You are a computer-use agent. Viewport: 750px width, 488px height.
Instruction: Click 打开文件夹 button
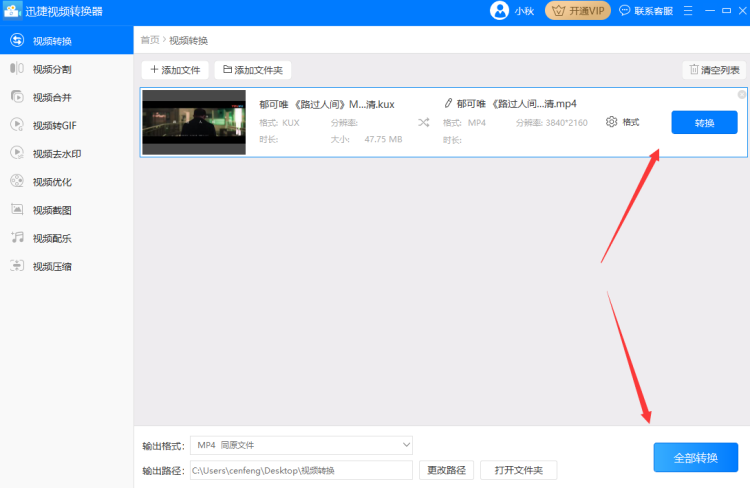[x=518, y=470]
